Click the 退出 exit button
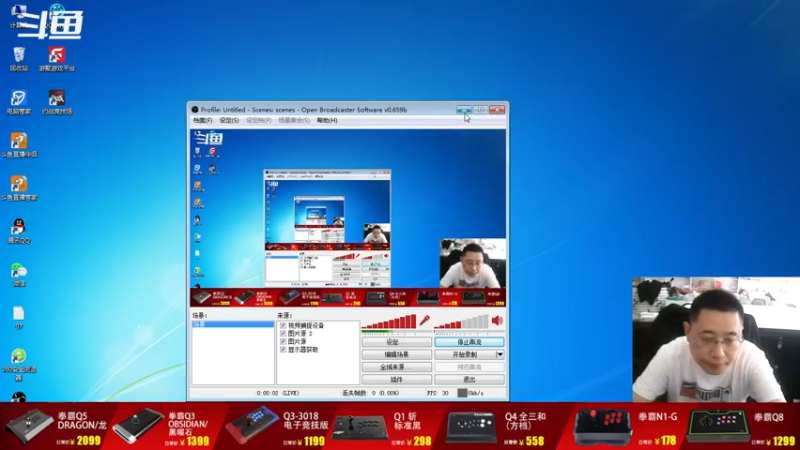Viewport: 800px width, 450px height. click(469, 379)
